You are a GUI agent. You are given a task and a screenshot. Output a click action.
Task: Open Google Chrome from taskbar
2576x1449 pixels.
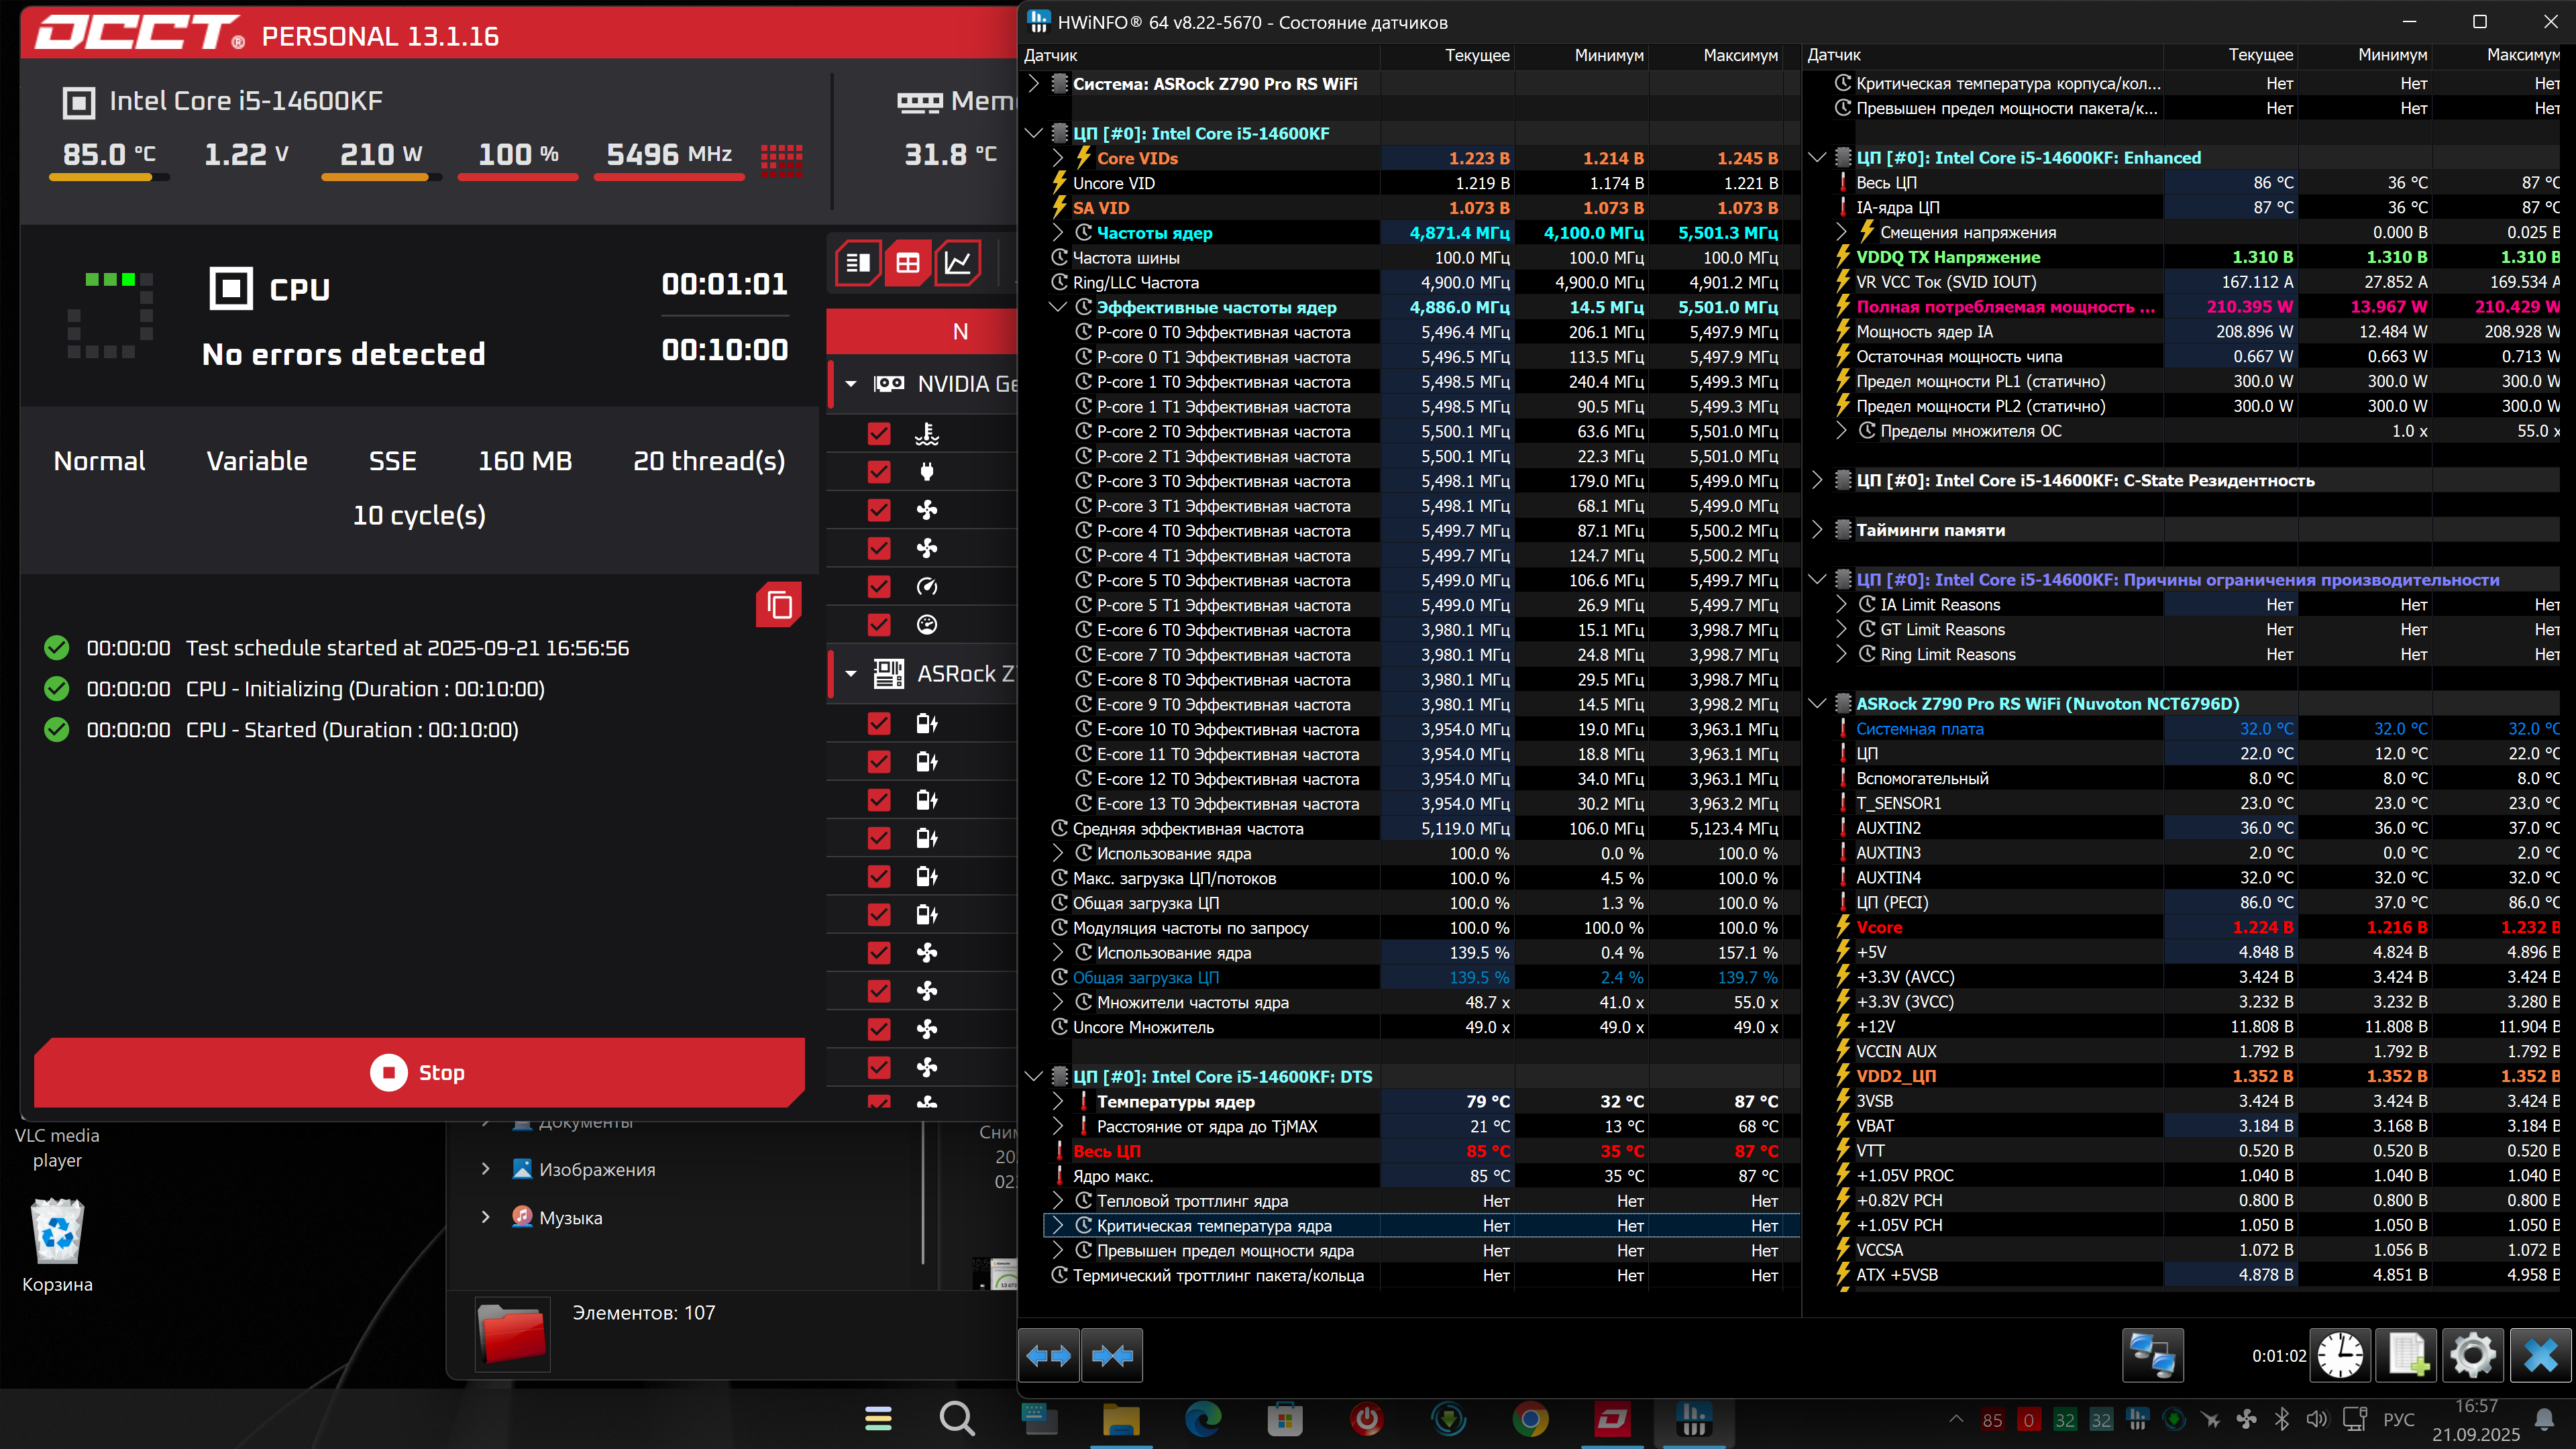(1530, 1419)
